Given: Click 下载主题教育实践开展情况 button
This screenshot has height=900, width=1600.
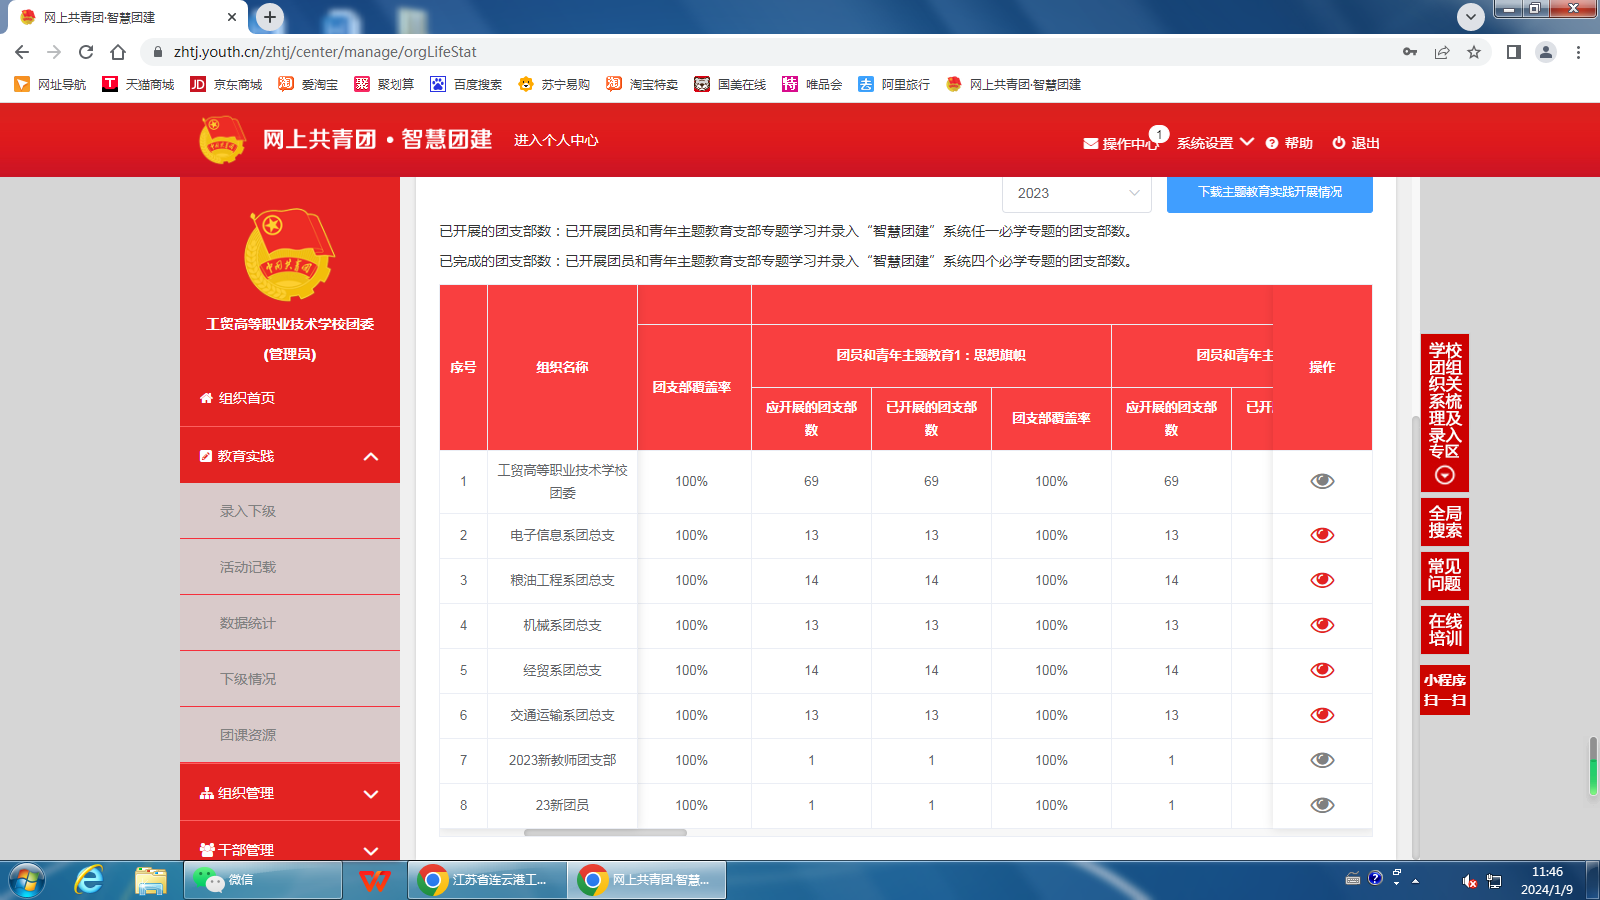Looking at the screenshot, I should click(x=1269, y=192).
